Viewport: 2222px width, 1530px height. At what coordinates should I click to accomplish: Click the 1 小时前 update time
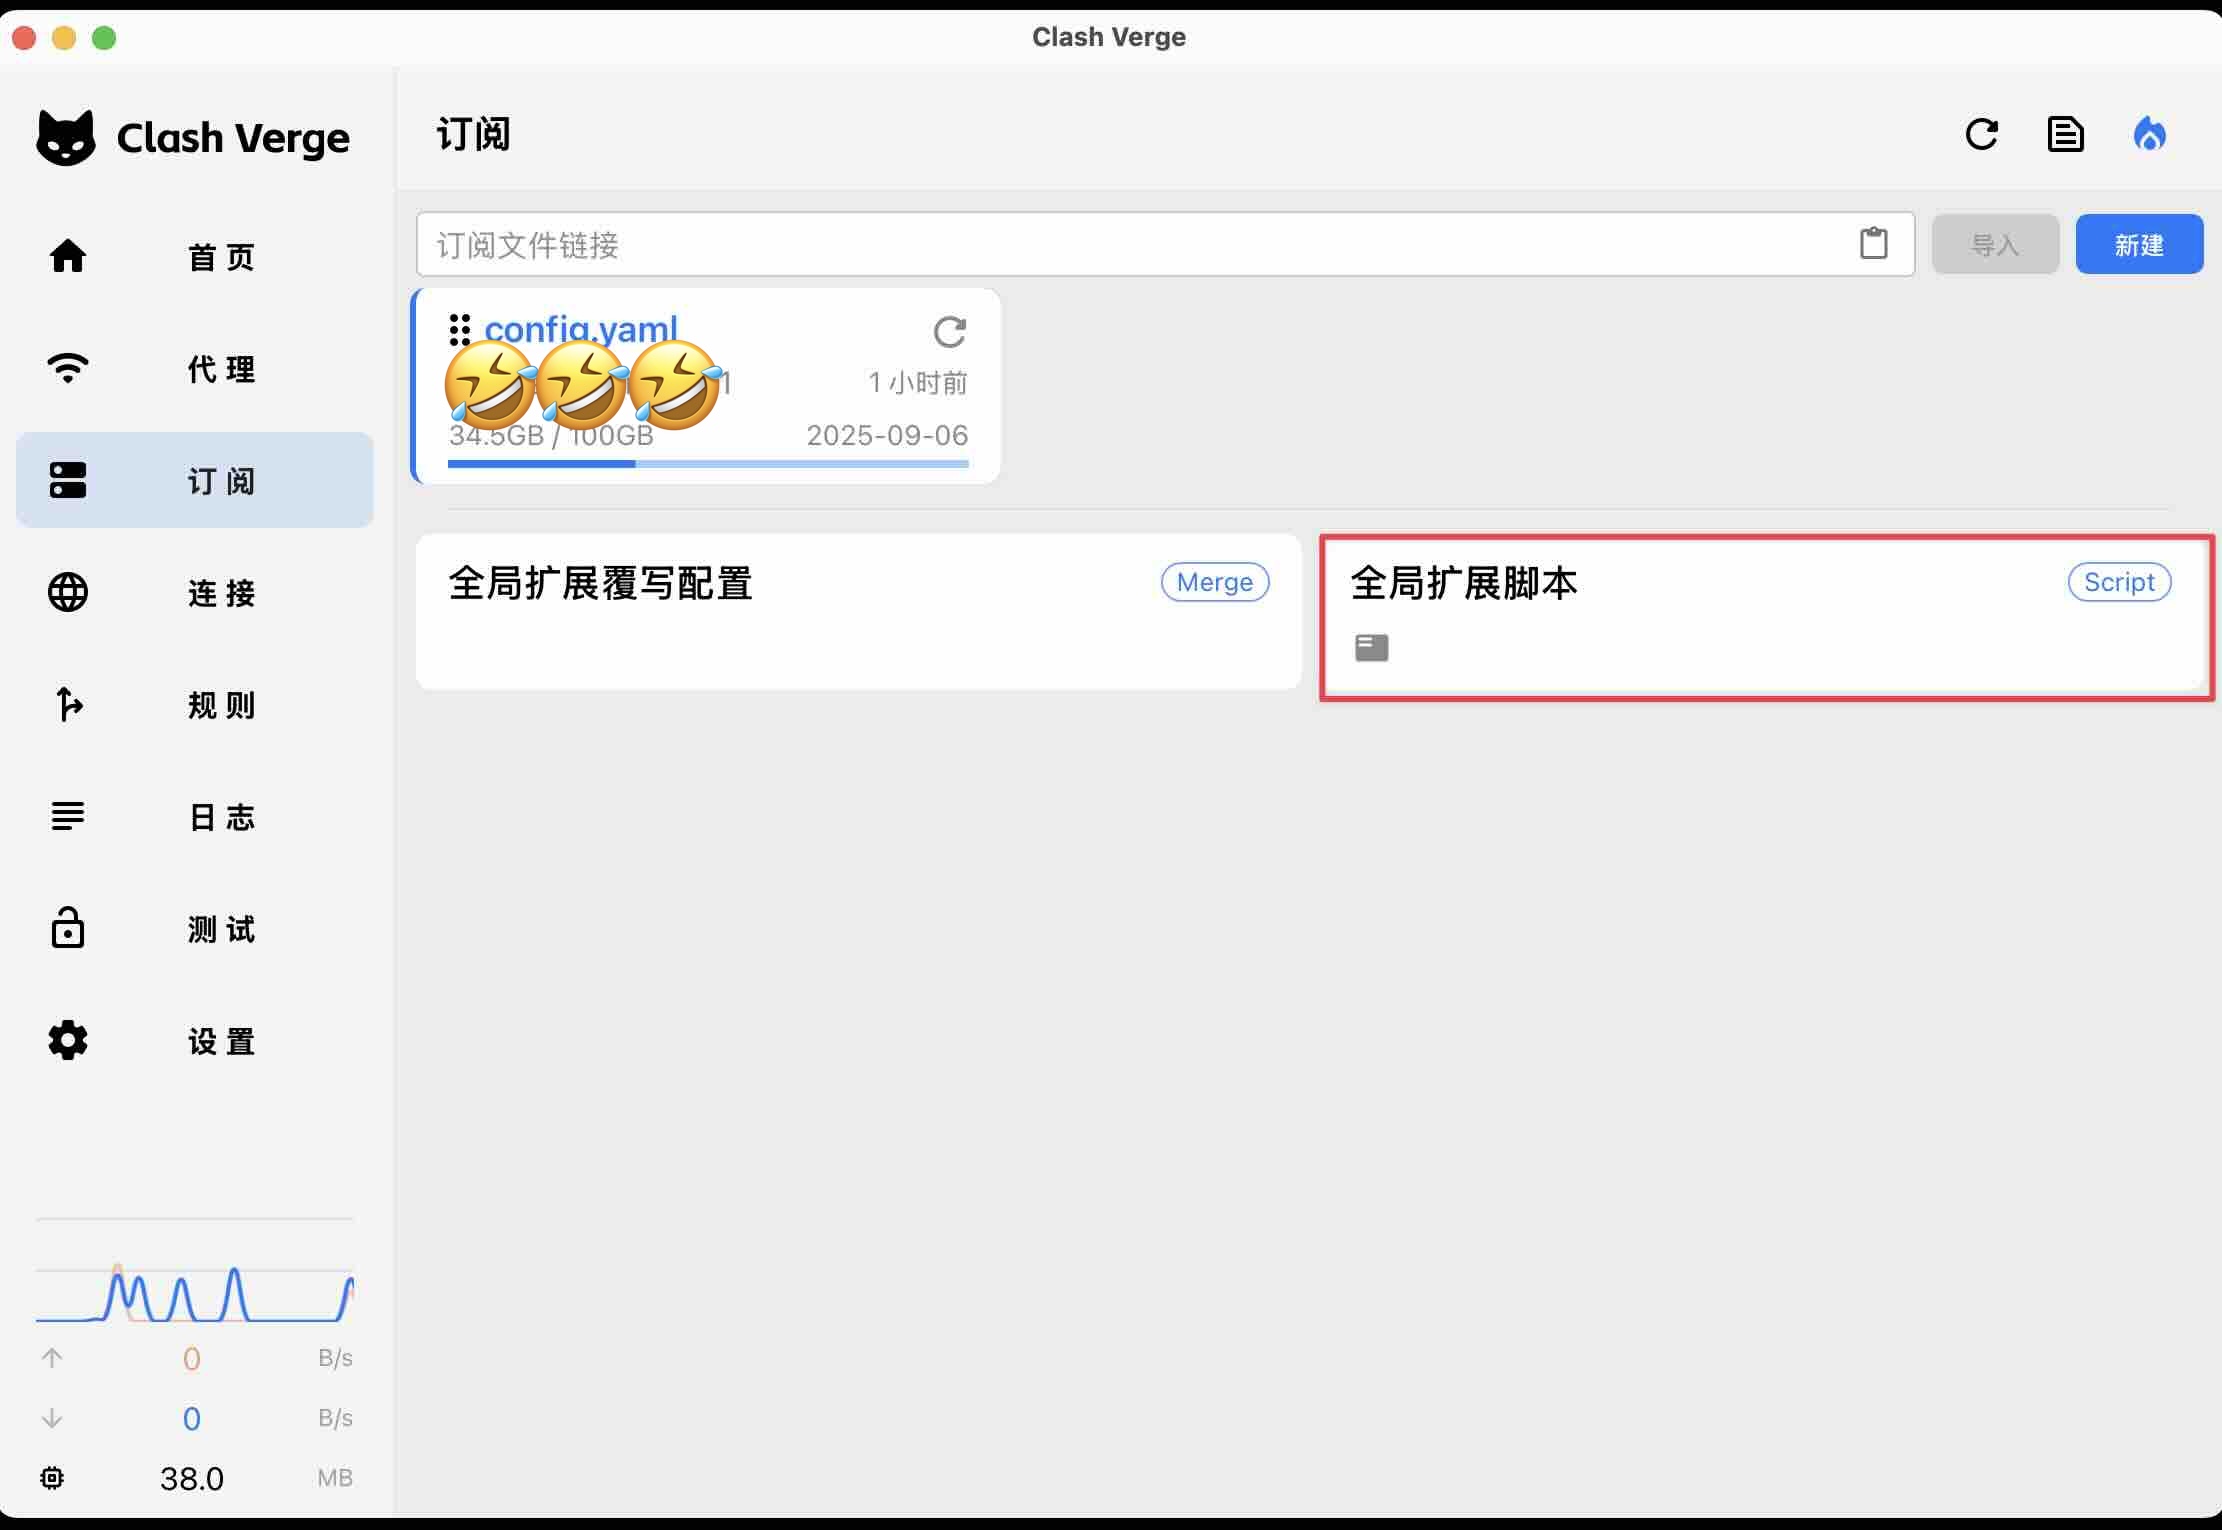(917, 383)
